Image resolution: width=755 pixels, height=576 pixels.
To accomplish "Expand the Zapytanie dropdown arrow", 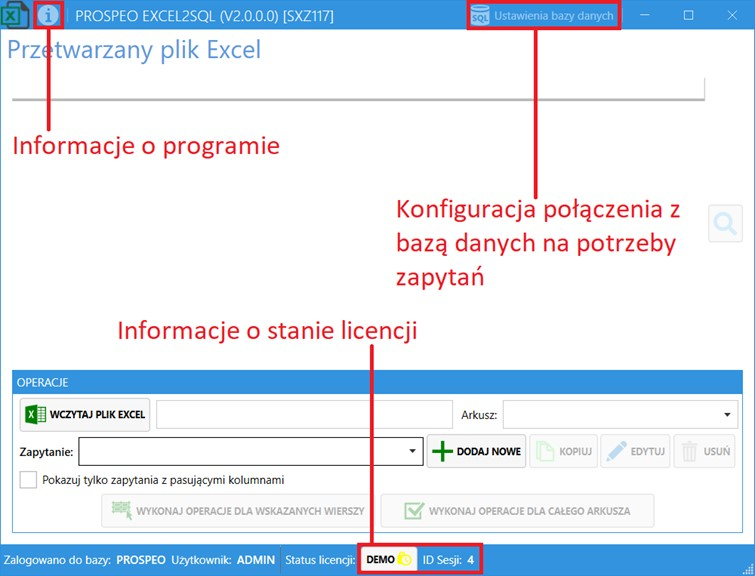I will pyautogui.click(x=413, y=452).
